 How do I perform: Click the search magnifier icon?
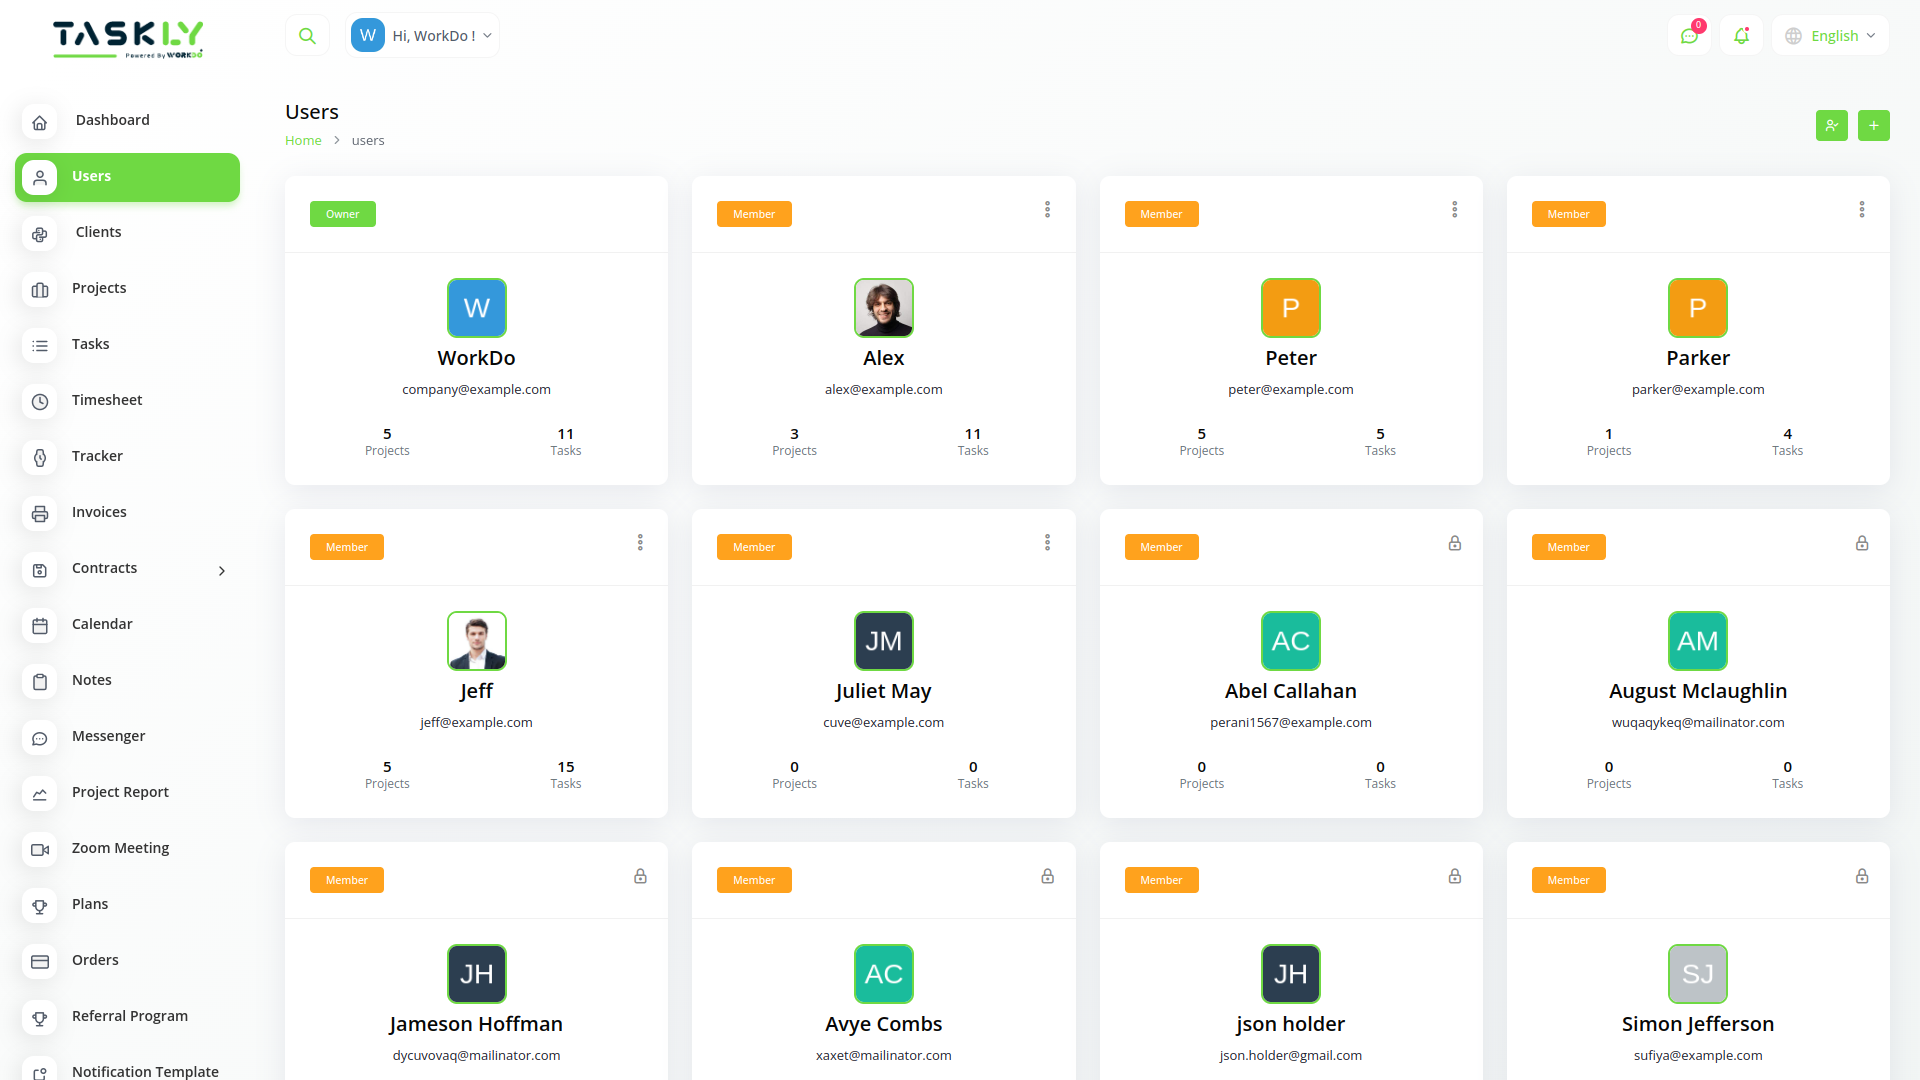307,36
